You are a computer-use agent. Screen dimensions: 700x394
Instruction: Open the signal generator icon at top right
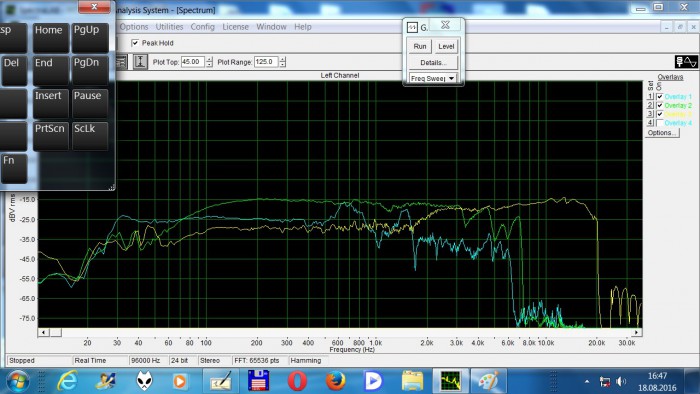[x=686, y=62]
